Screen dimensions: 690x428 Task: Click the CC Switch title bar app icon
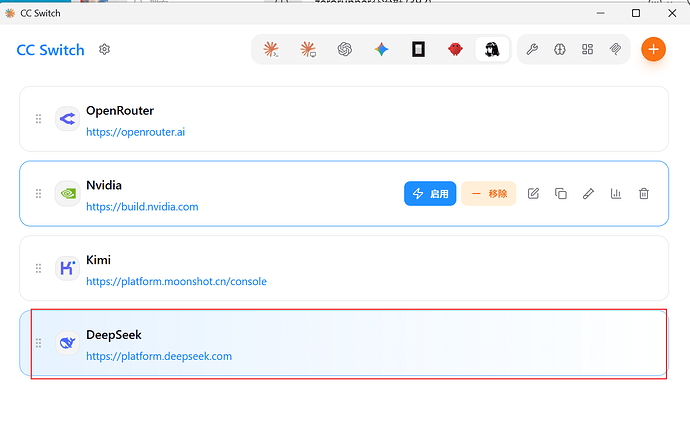[x=10, y=13]
